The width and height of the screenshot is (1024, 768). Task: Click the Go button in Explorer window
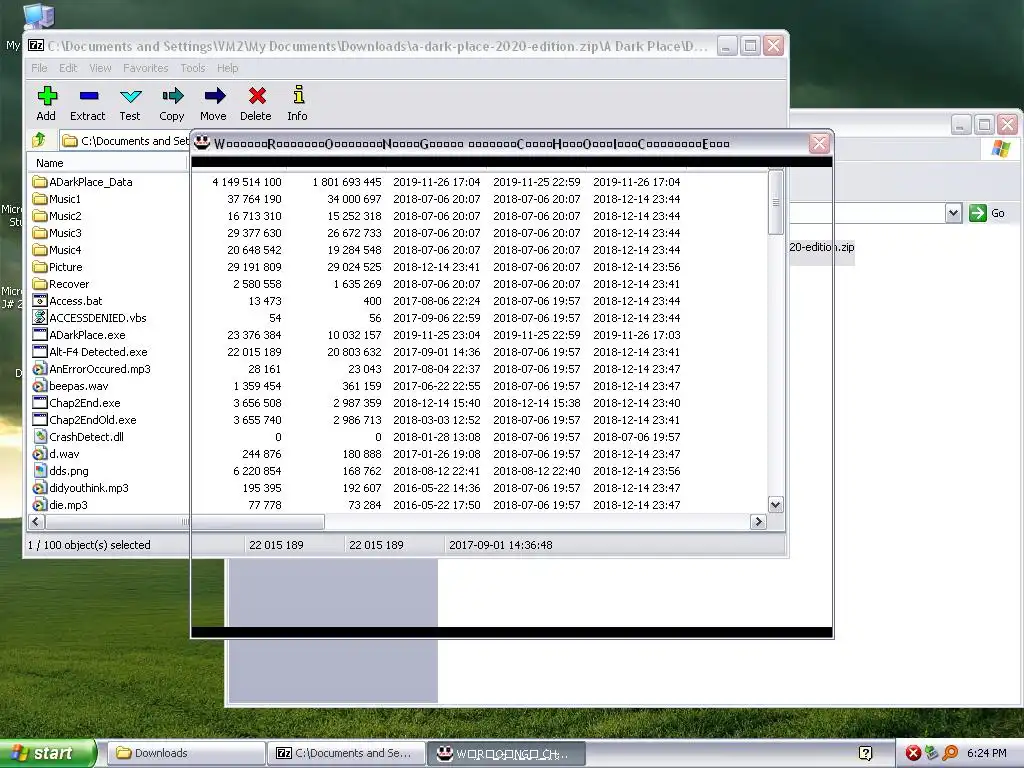[987, 213]
